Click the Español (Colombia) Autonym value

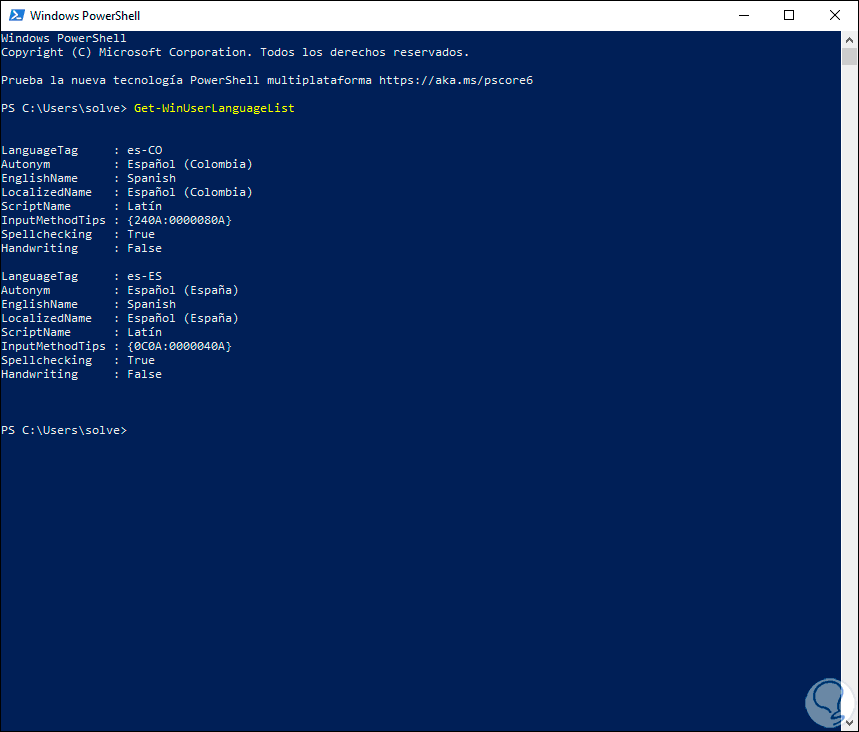[189, 164]
